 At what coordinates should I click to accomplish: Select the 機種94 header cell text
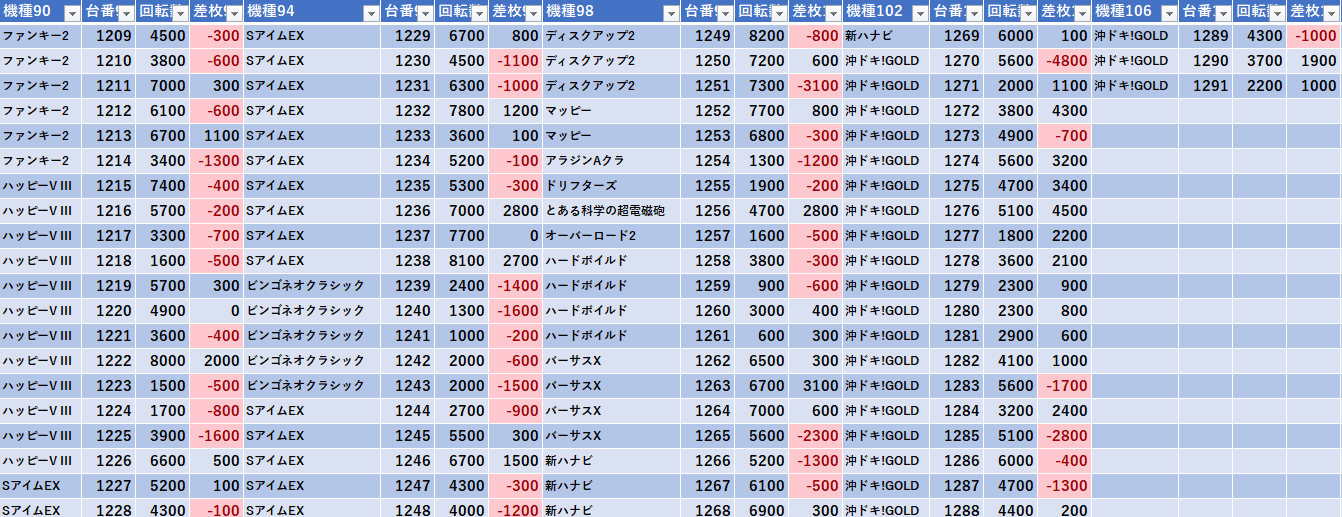tap(270, 12)
